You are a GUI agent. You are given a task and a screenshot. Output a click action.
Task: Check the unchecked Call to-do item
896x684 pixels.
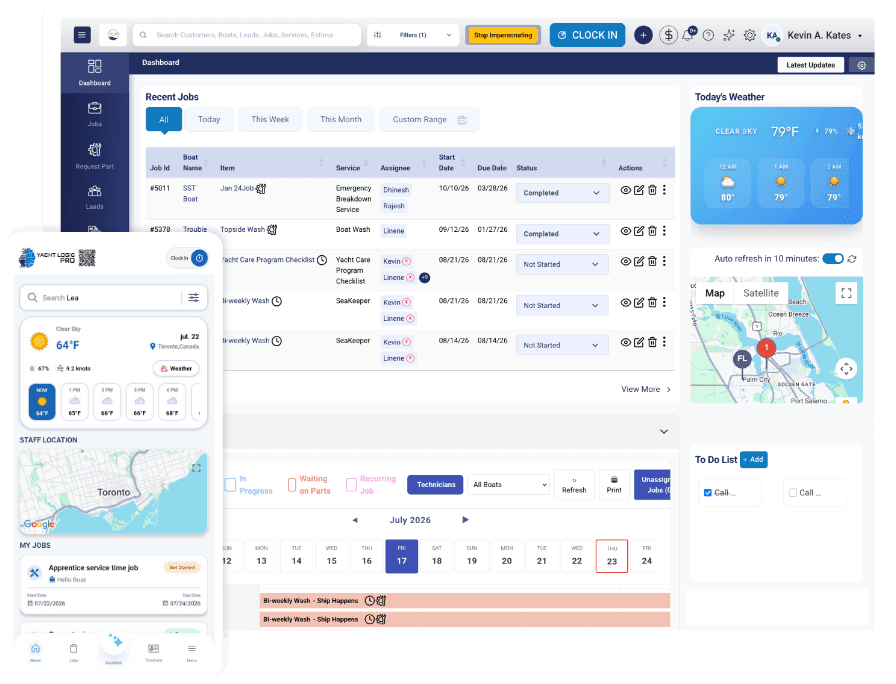[x=793, y=493]
